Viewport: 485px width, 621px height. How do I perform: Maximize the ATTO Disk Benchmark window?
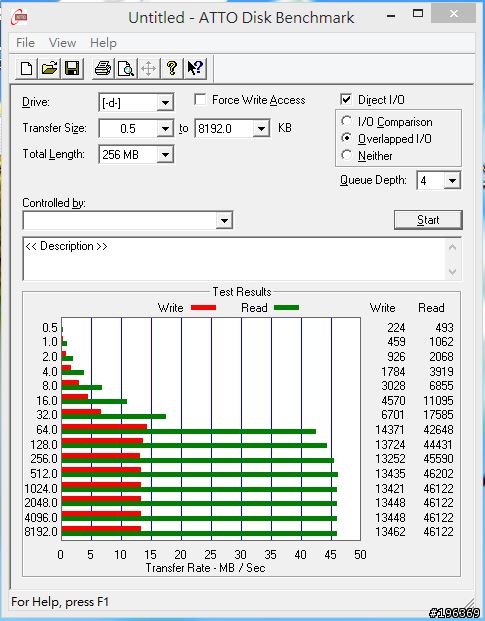[418, 14]
